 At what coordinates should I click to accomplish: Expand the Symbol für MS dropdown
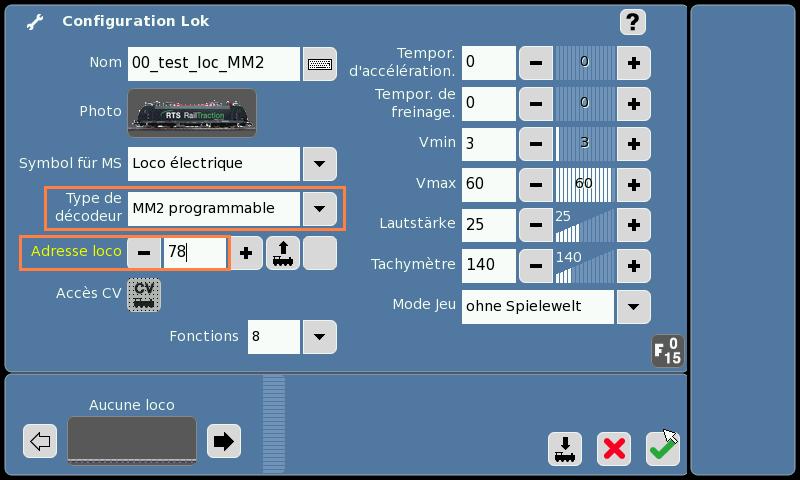click(x=320, y=164)
